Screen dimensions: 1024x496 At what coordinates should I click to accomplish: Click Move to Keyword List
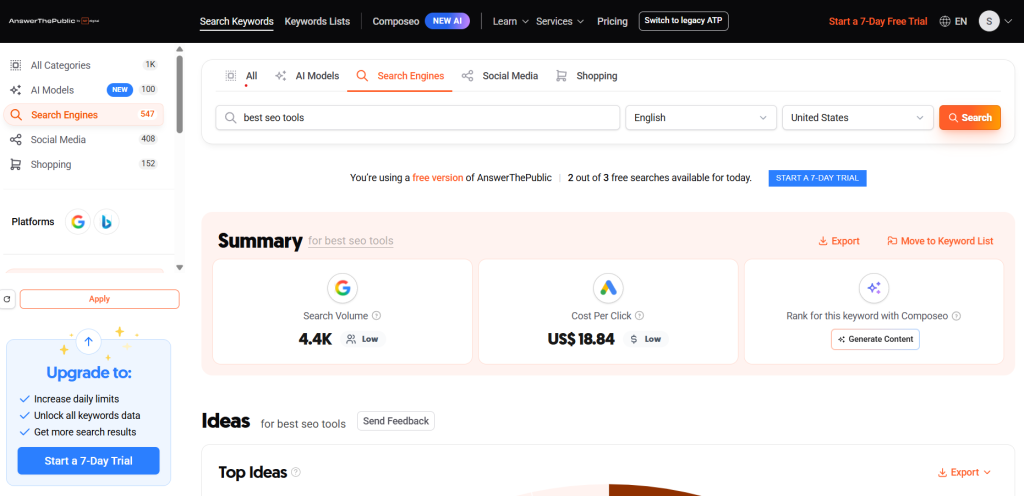tap(940, 241)
